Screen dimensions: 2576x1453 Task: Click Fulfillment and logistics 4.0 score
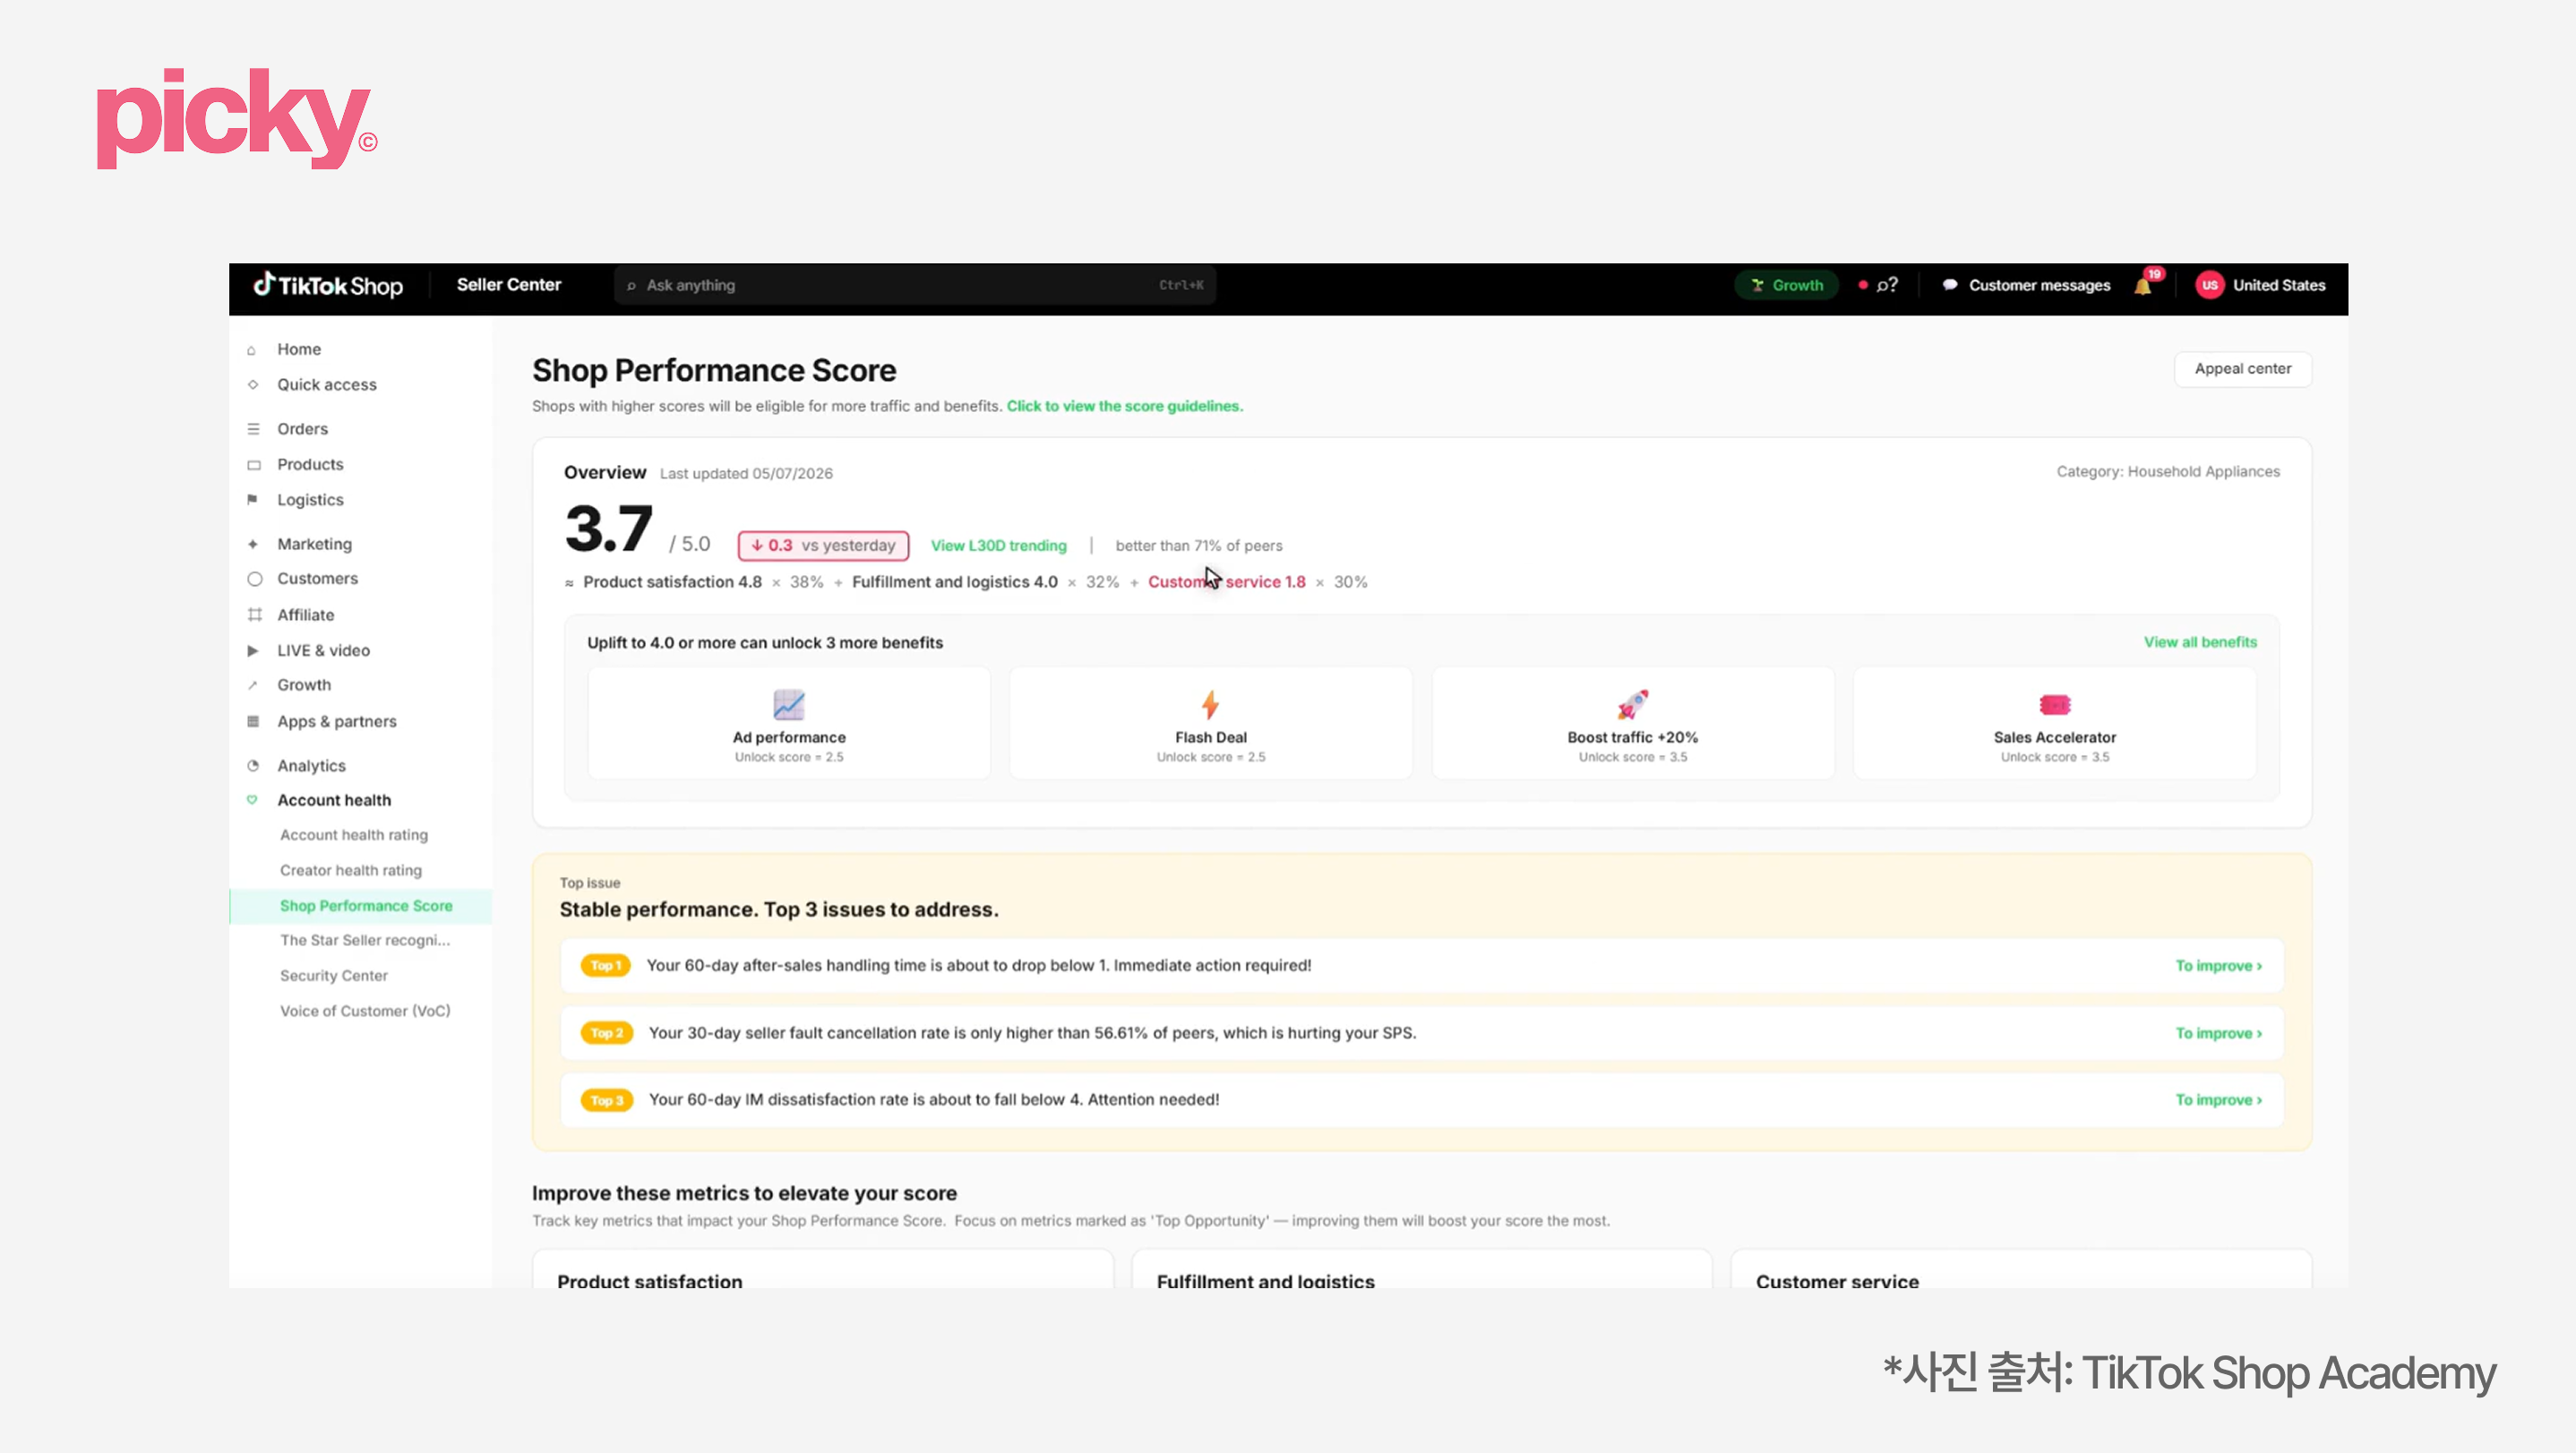pyautogui.click(x=954, y=582)
